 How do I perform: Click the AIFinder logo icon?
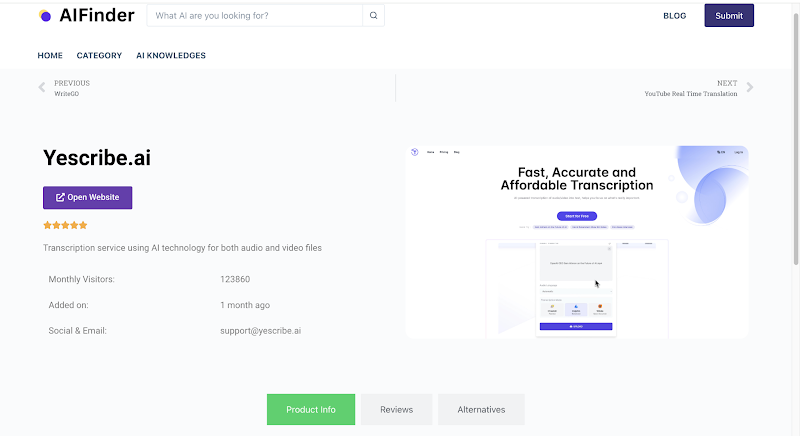click(45, 16)
